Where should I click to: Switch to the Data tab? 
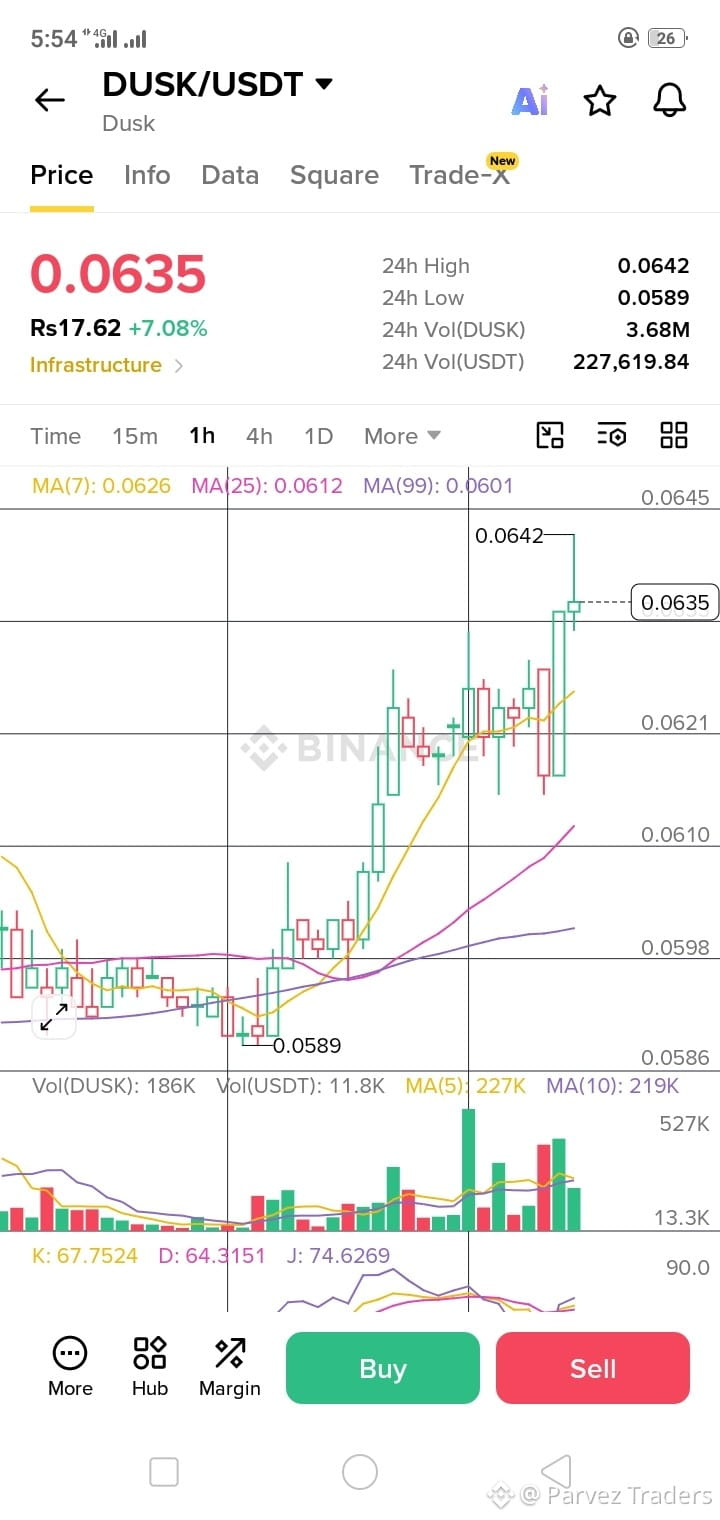230,175
